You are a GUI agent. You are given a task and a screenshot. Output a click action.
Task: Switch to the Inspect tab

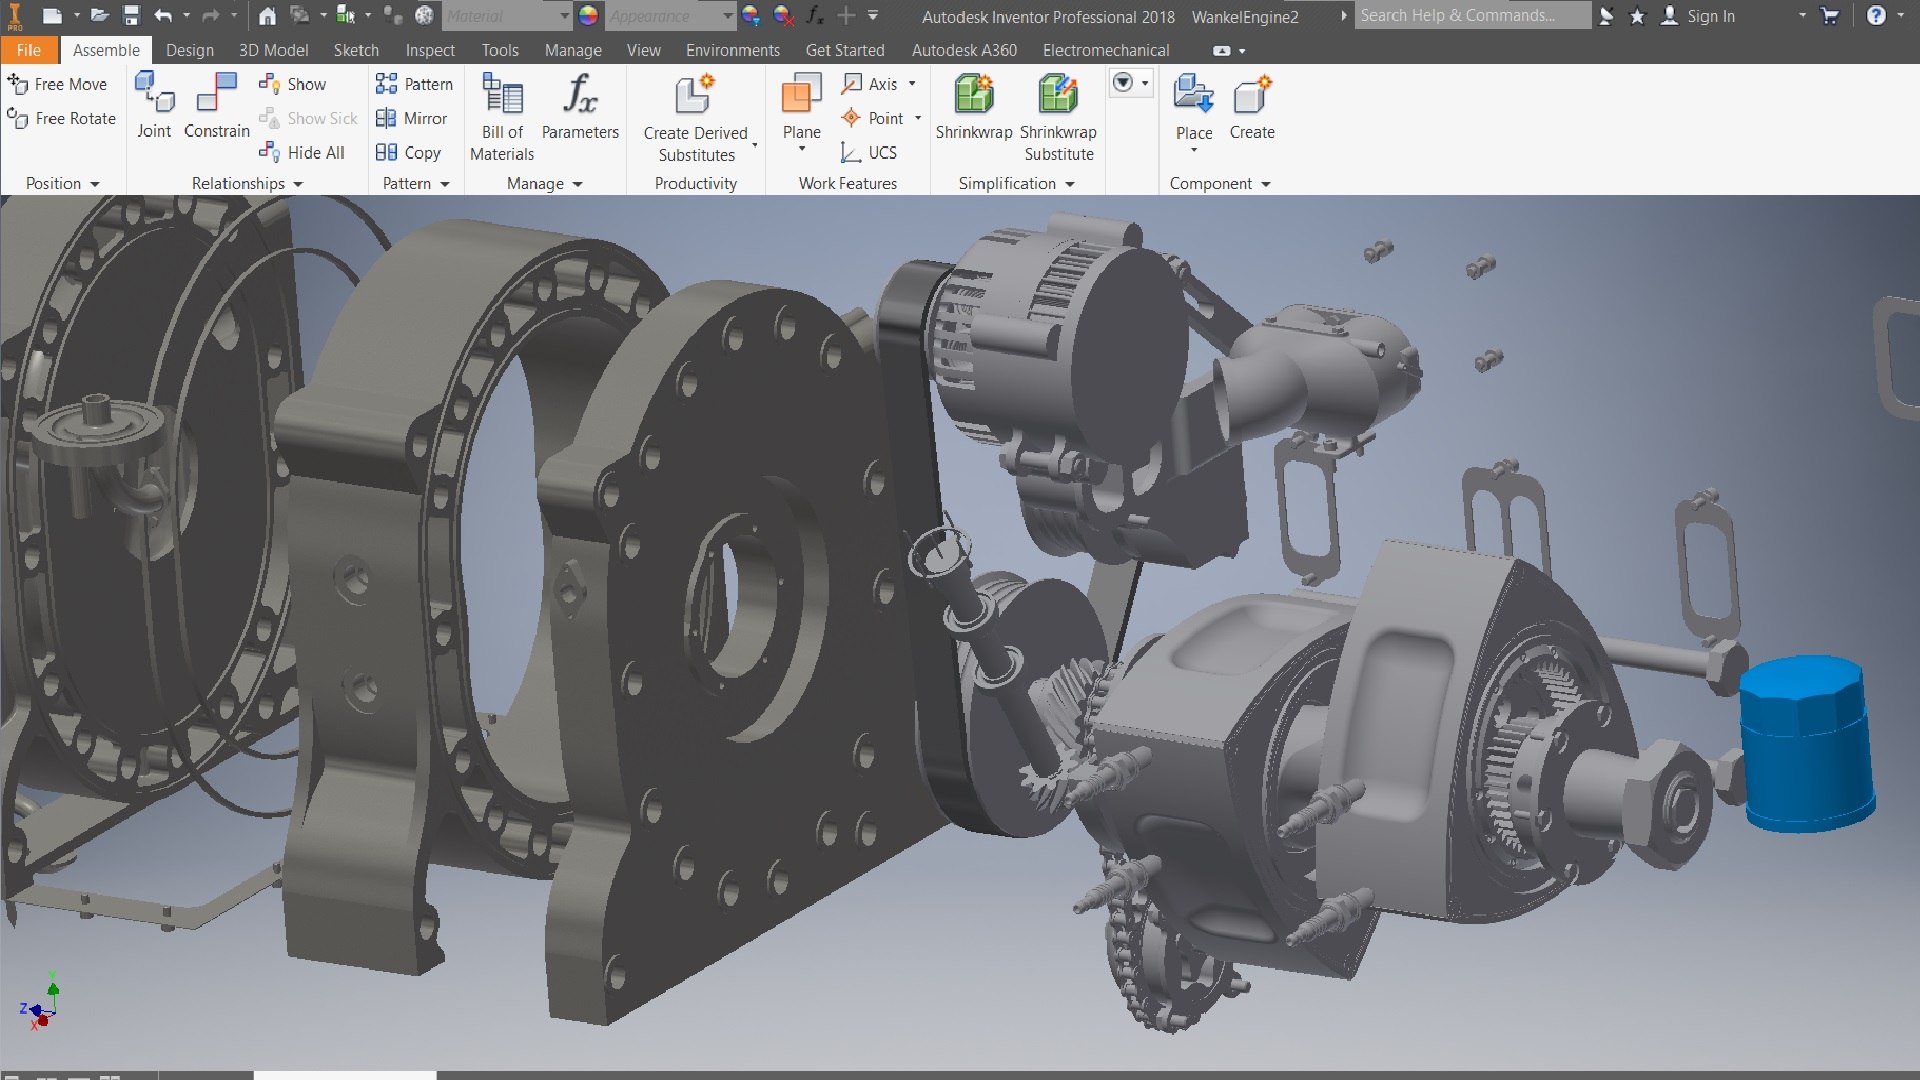(430, 50)
